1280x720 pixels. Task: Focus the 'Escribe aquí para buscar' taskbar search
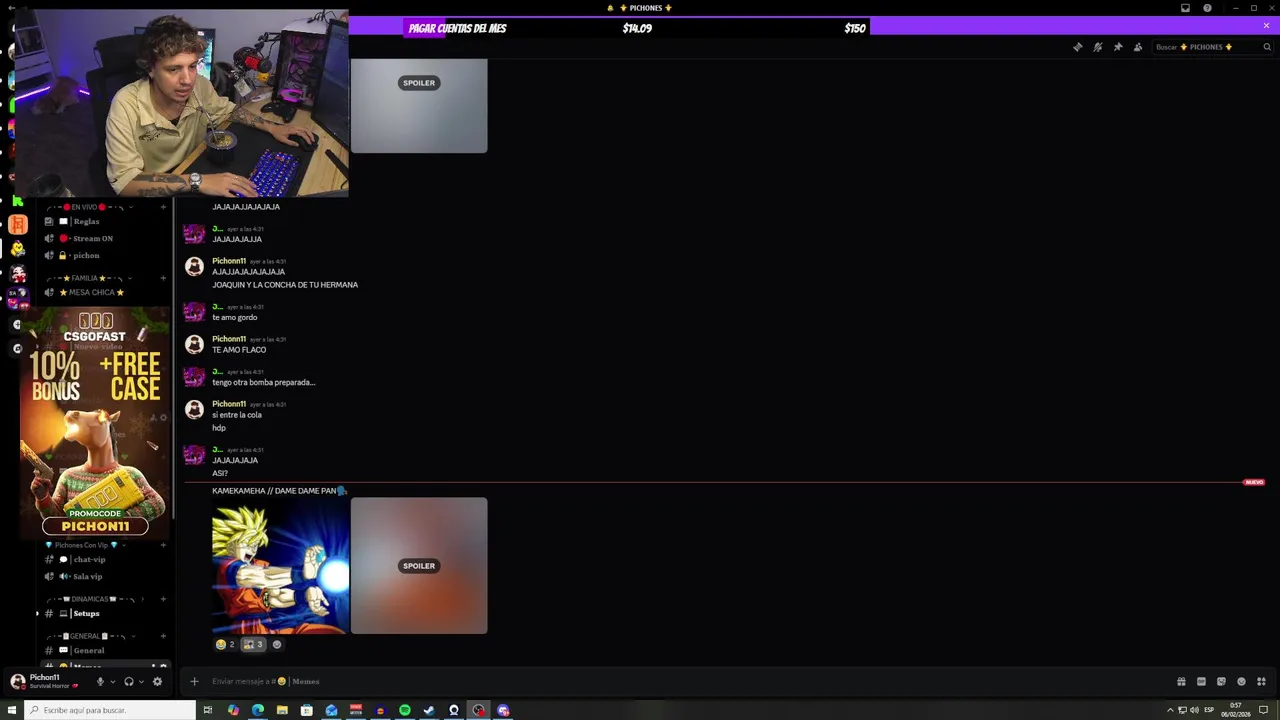(x=110, y=710)
